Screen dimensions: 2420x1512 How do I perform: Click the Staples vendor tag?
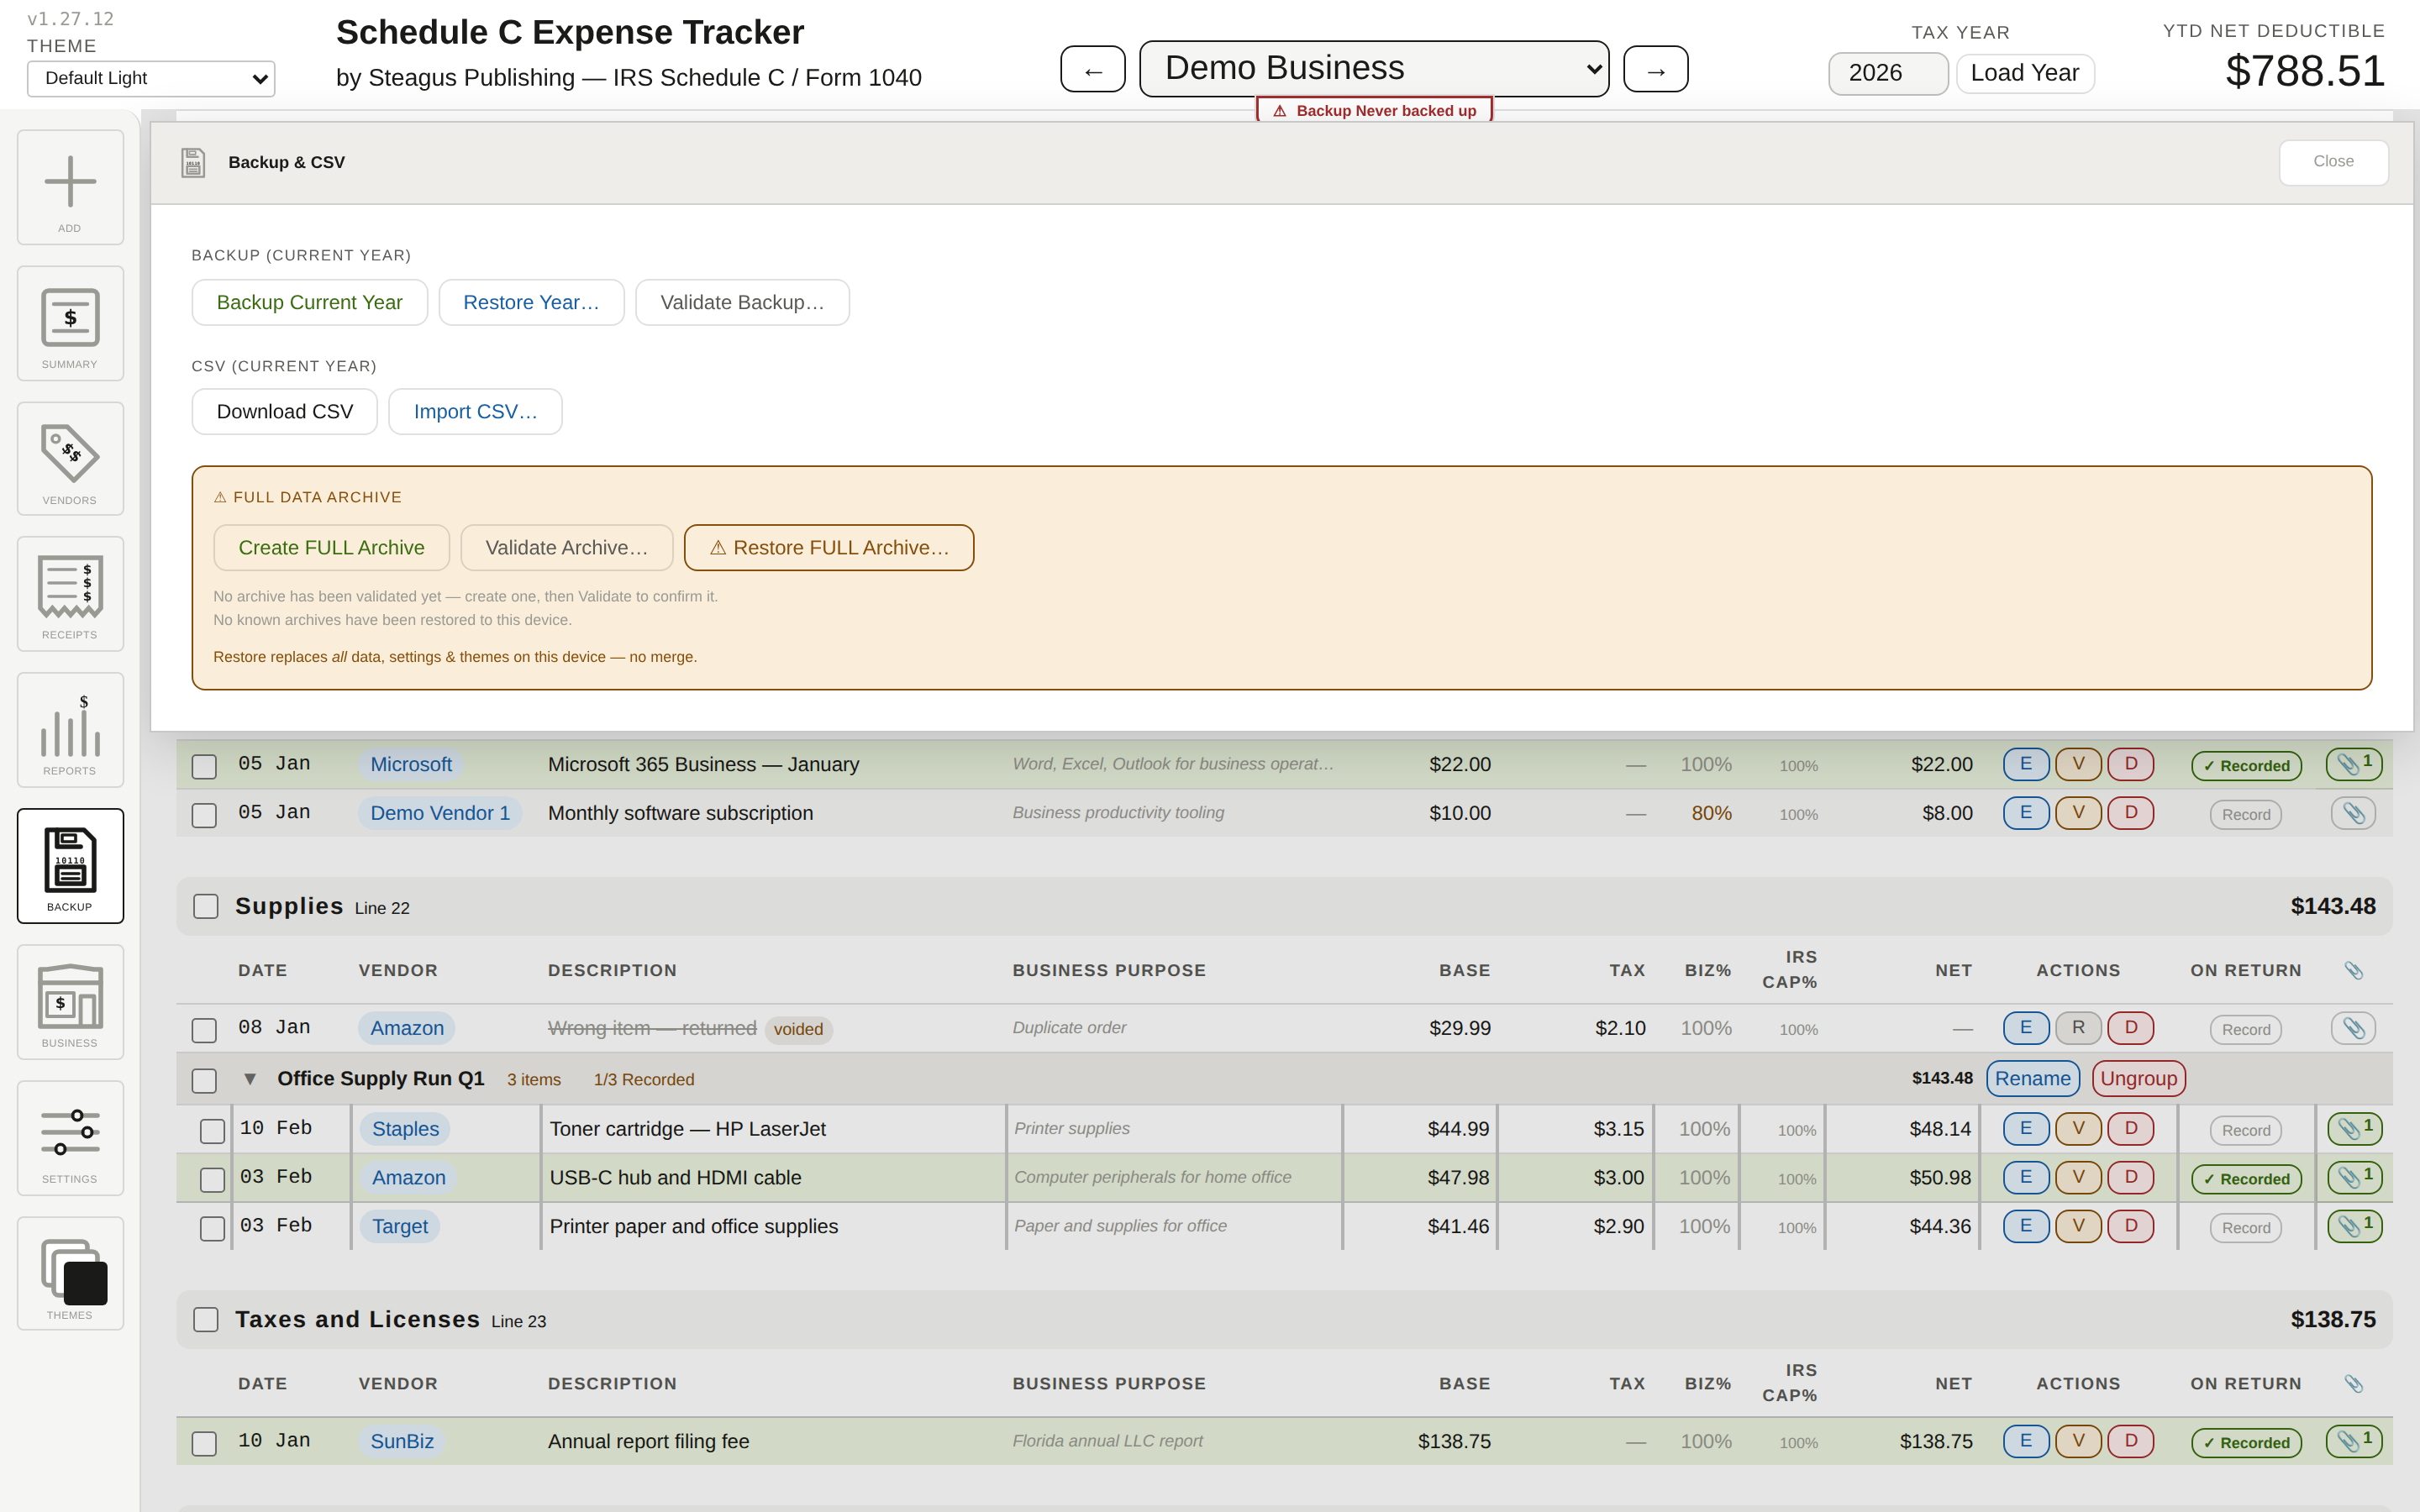pyautogui.click(x=405, y=1129)
